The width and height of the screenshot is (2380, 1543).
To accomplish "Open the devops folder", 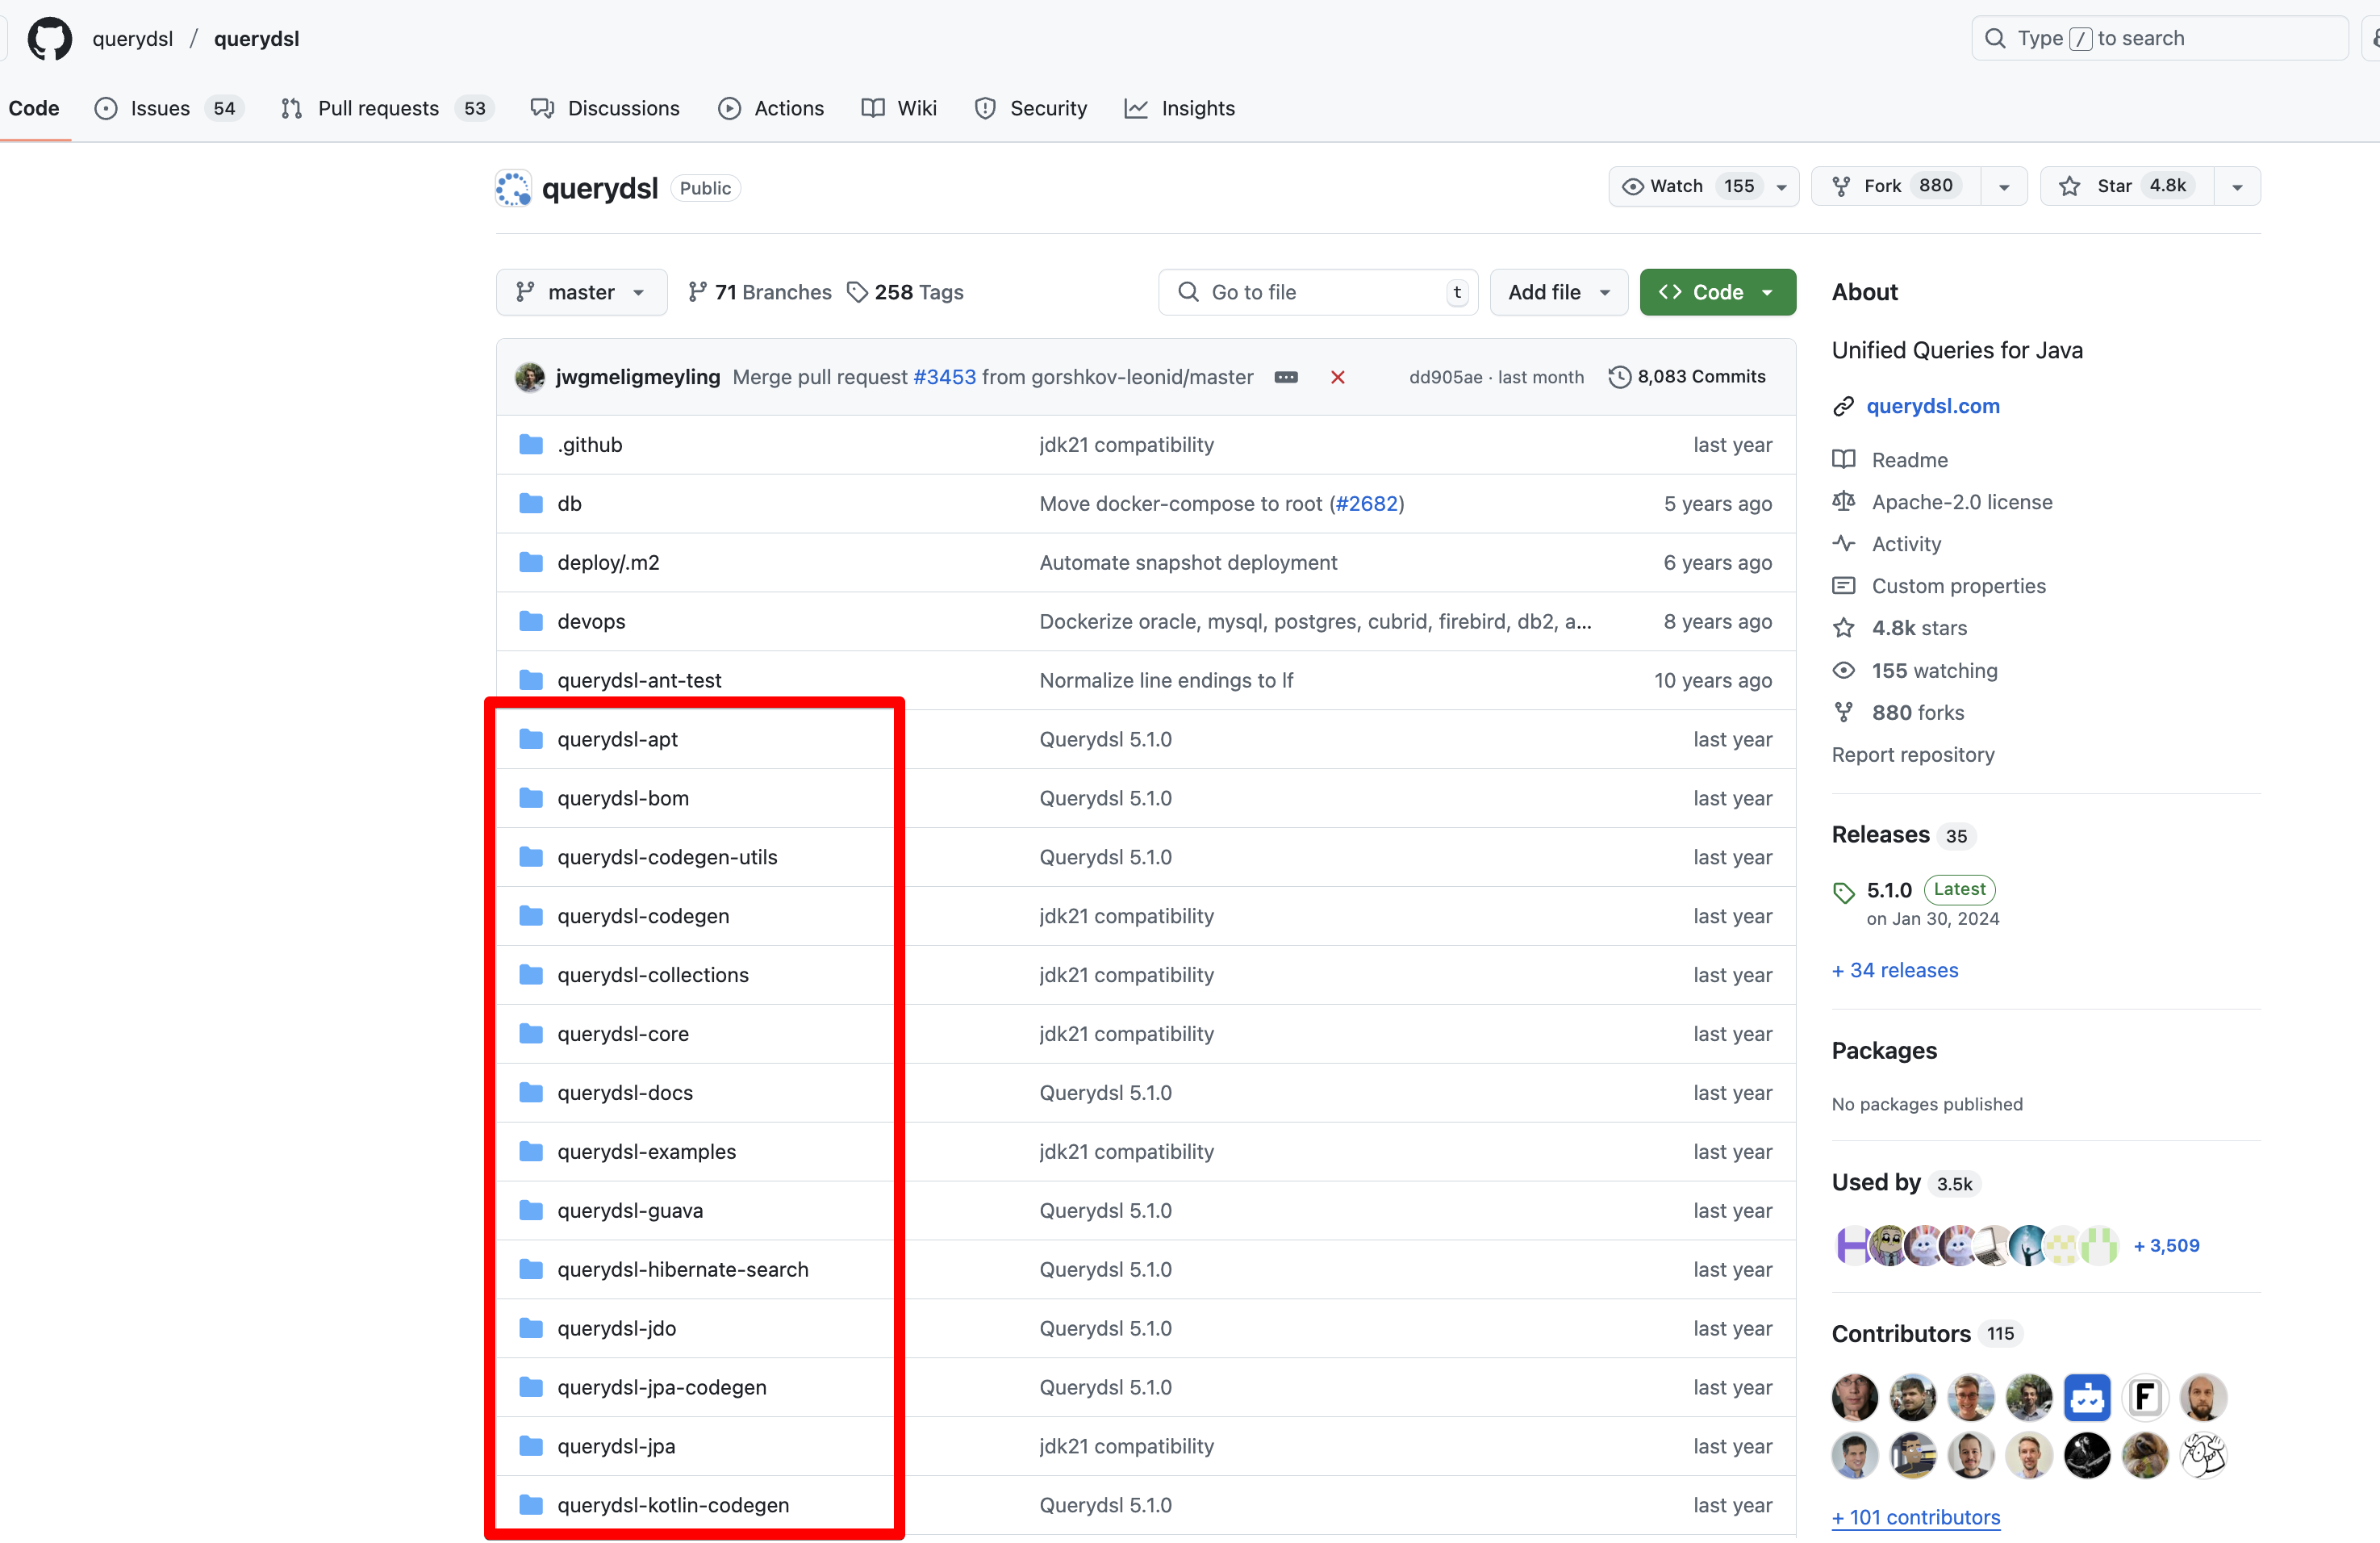I will pos(591,621).
